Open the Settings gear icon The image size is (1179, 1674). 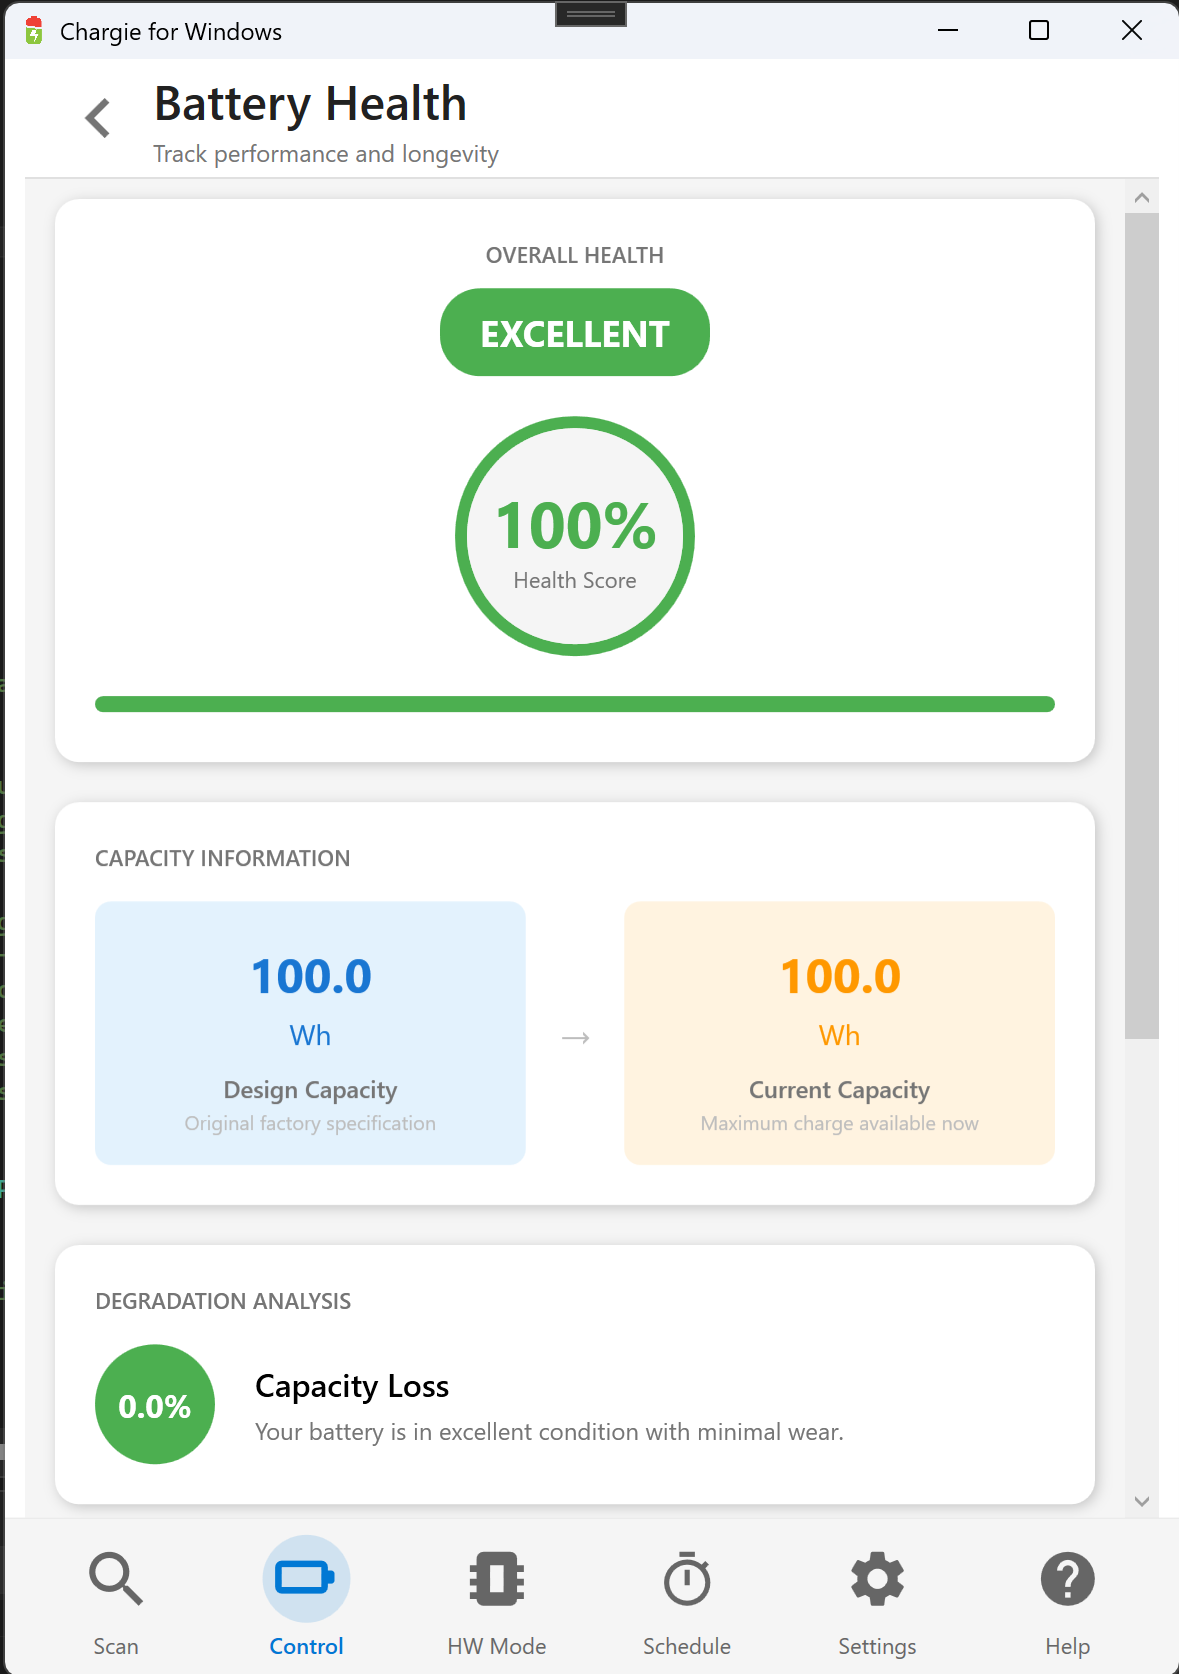(x=877, y=1579)
